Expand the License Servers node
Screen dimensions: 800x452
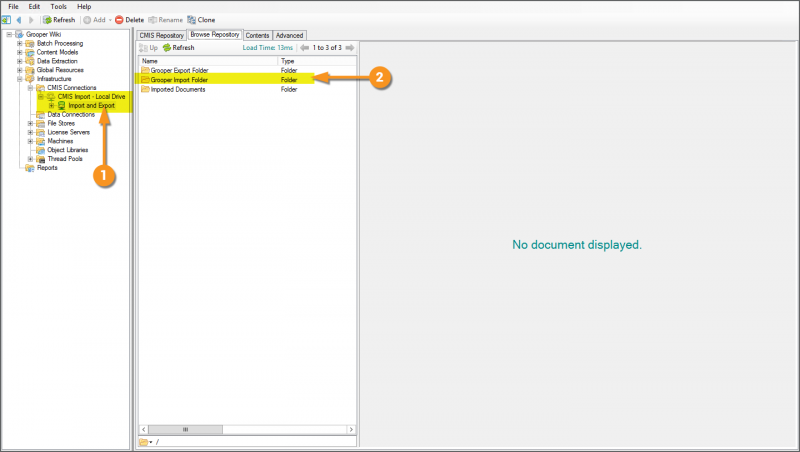pyautogui.click(x=31, y=132)
